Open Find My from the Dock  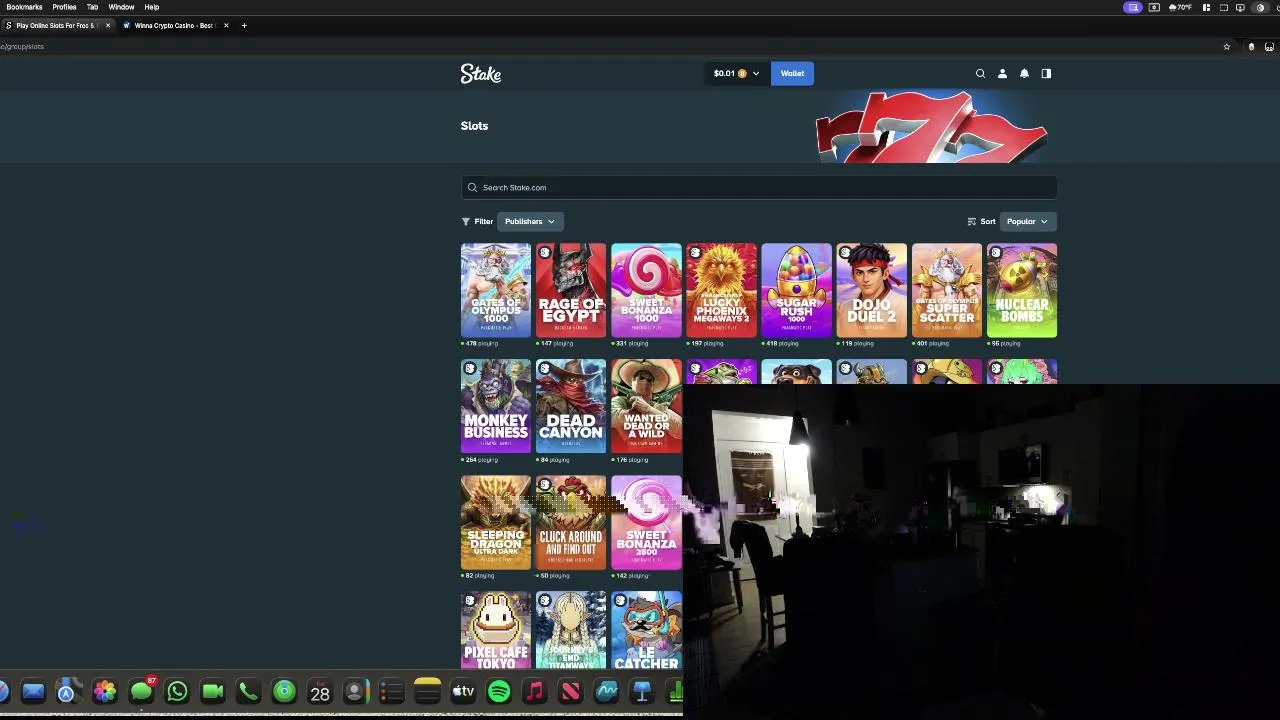tap(284, 691)
